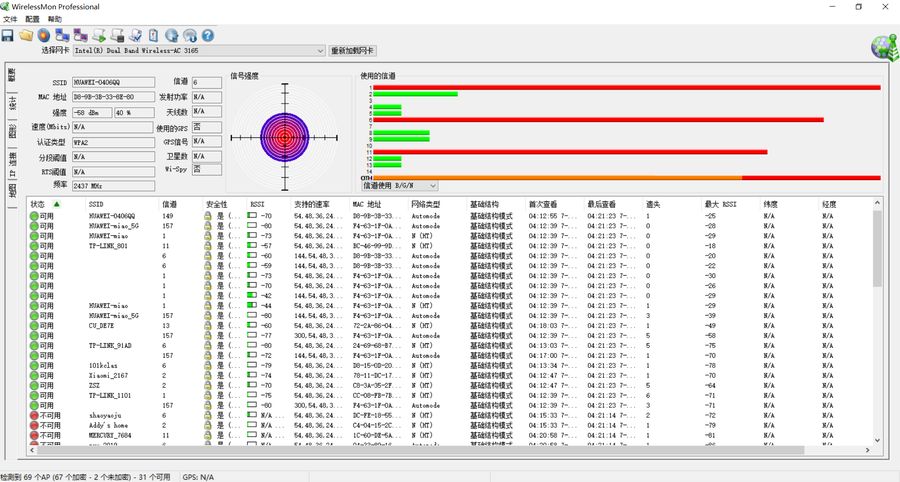Click the padlock icon in TP-LINK_91AD row
This screenshot has height=482, width=900.
[208, 345]
